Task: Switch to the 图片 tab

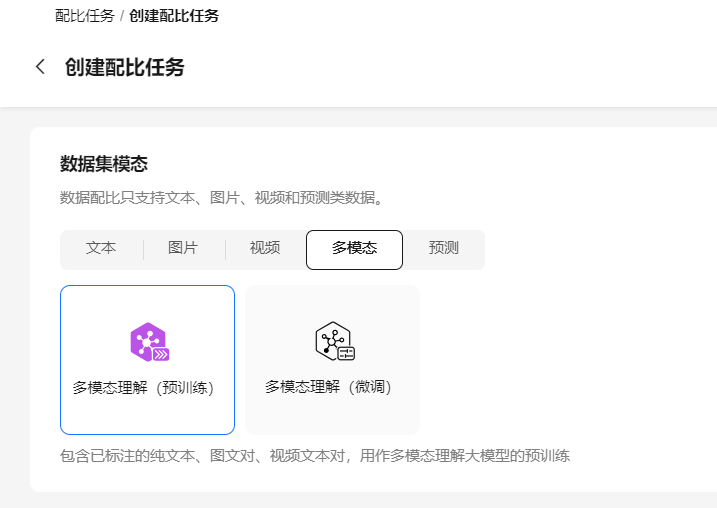Action: 183,249
